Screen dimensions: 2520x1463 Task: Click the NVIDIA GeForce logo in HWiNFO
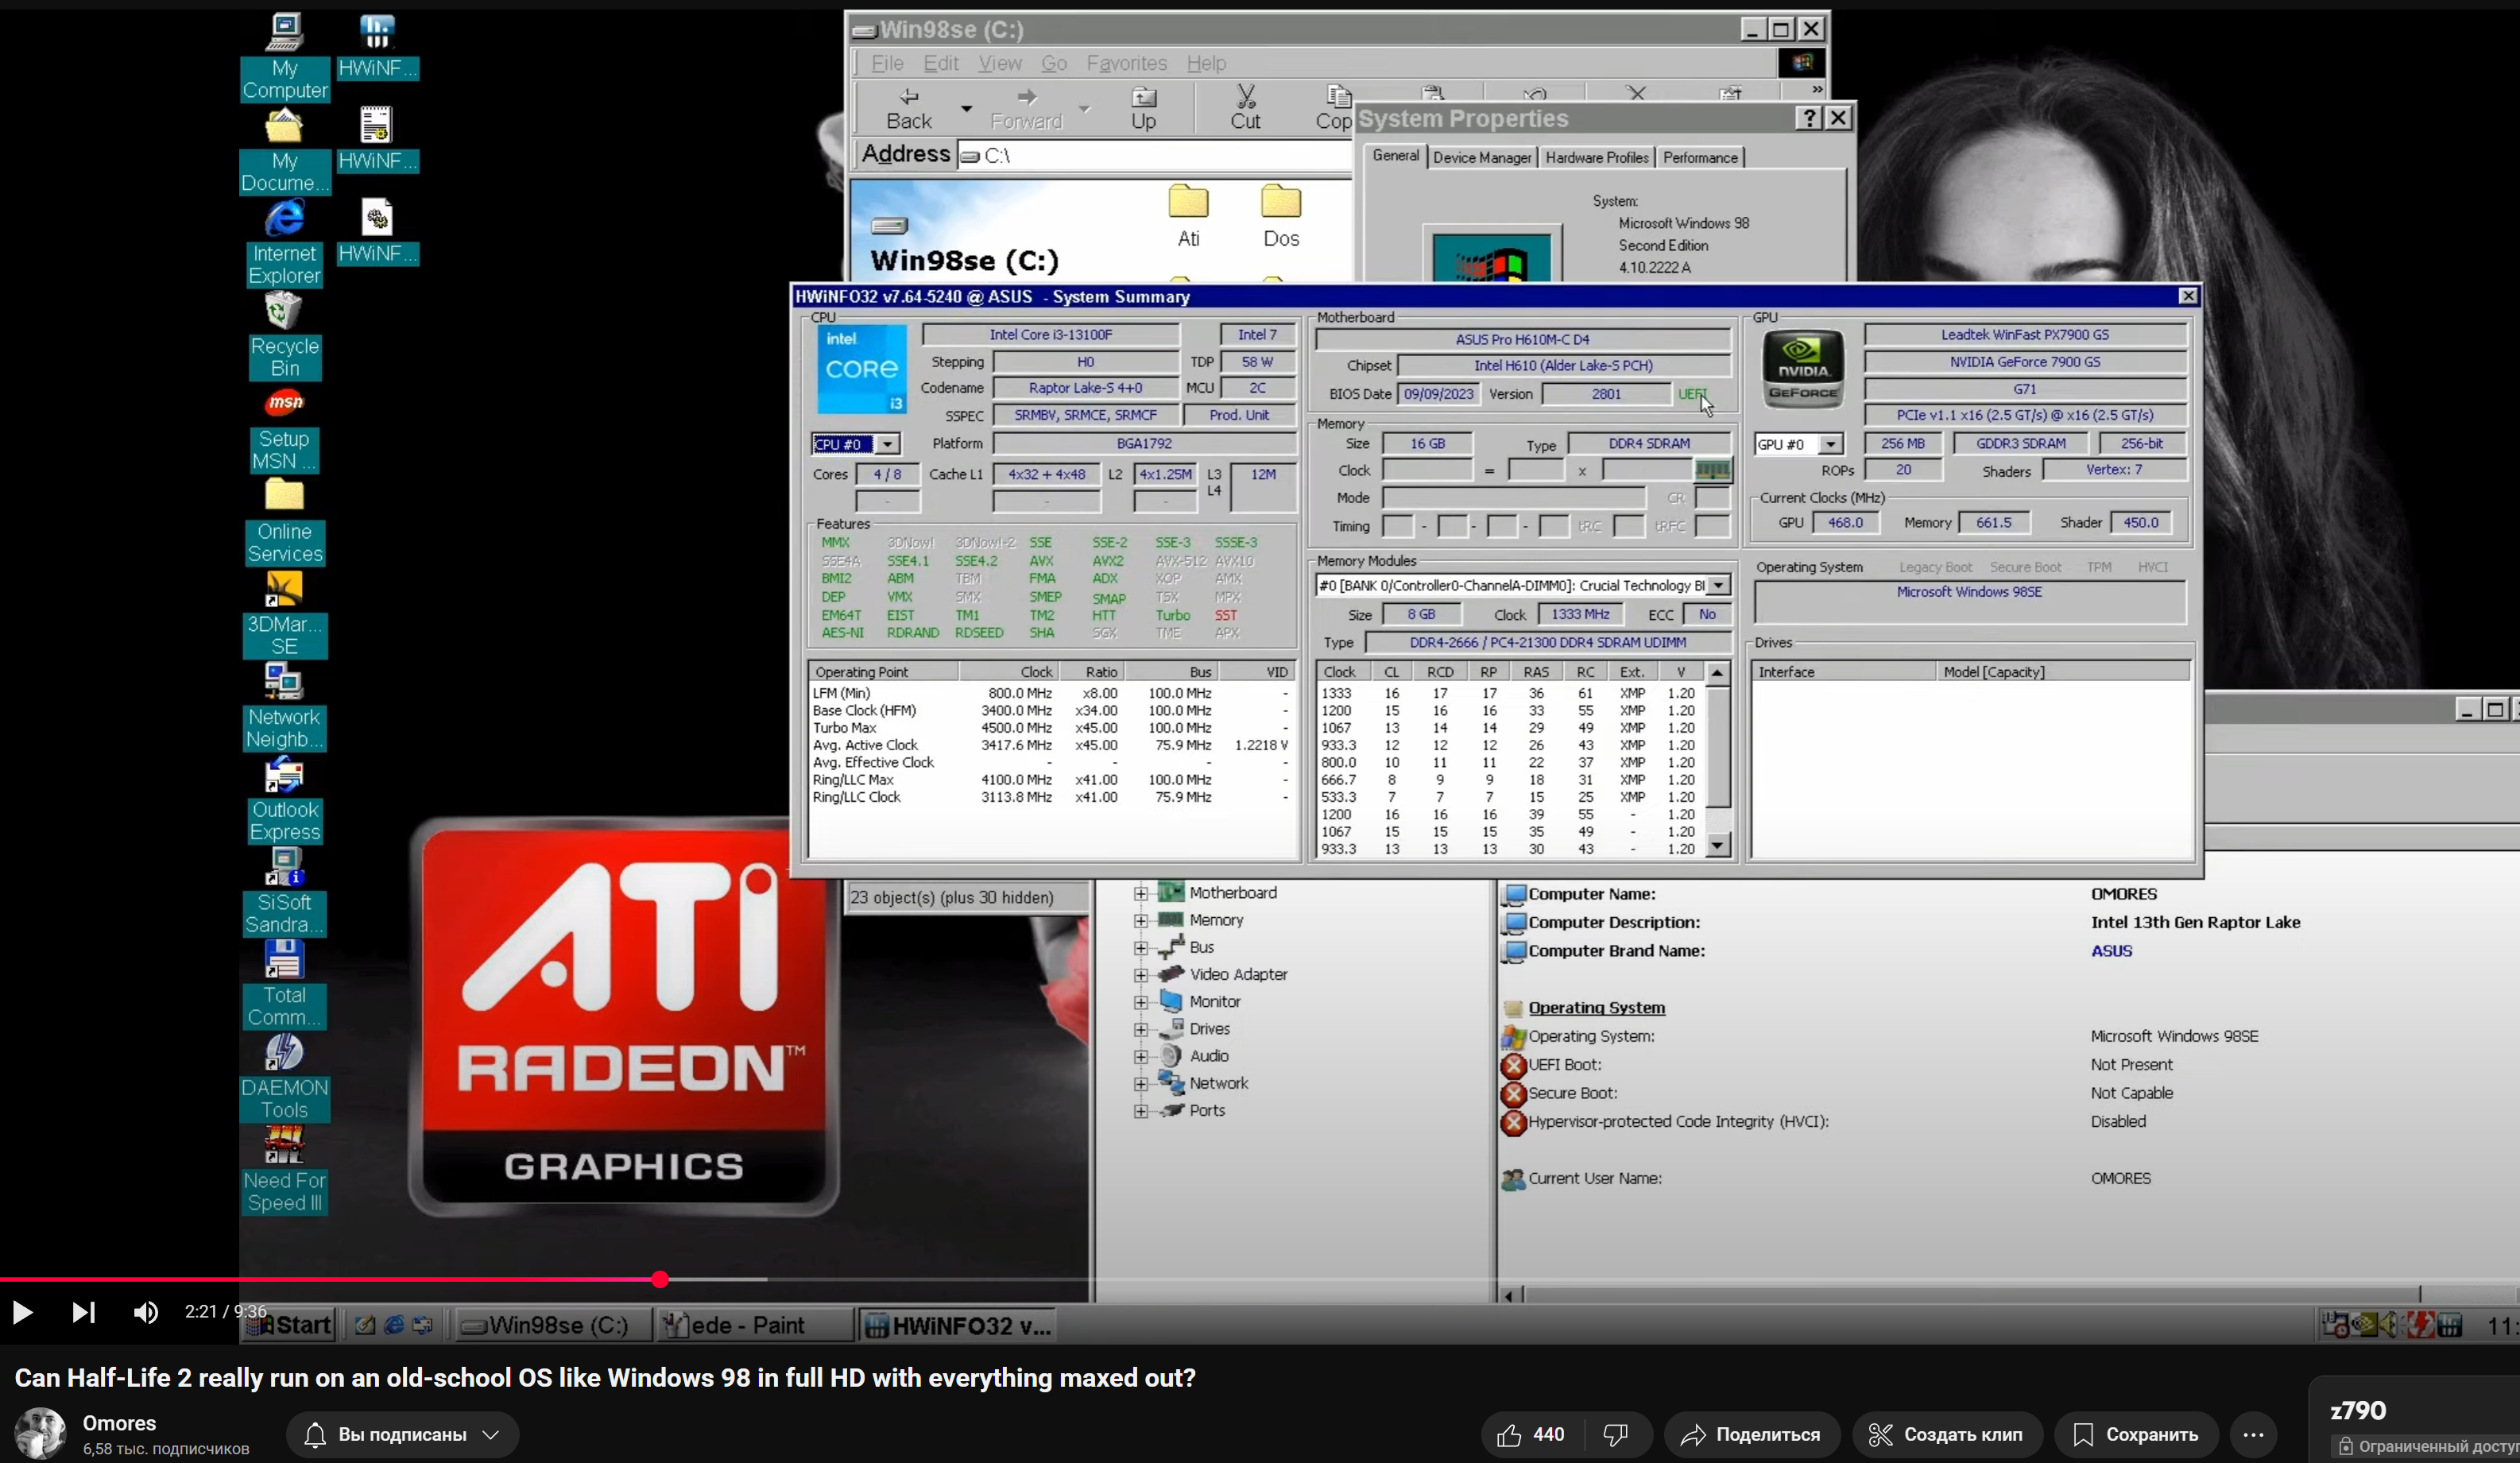(1803, 368)
